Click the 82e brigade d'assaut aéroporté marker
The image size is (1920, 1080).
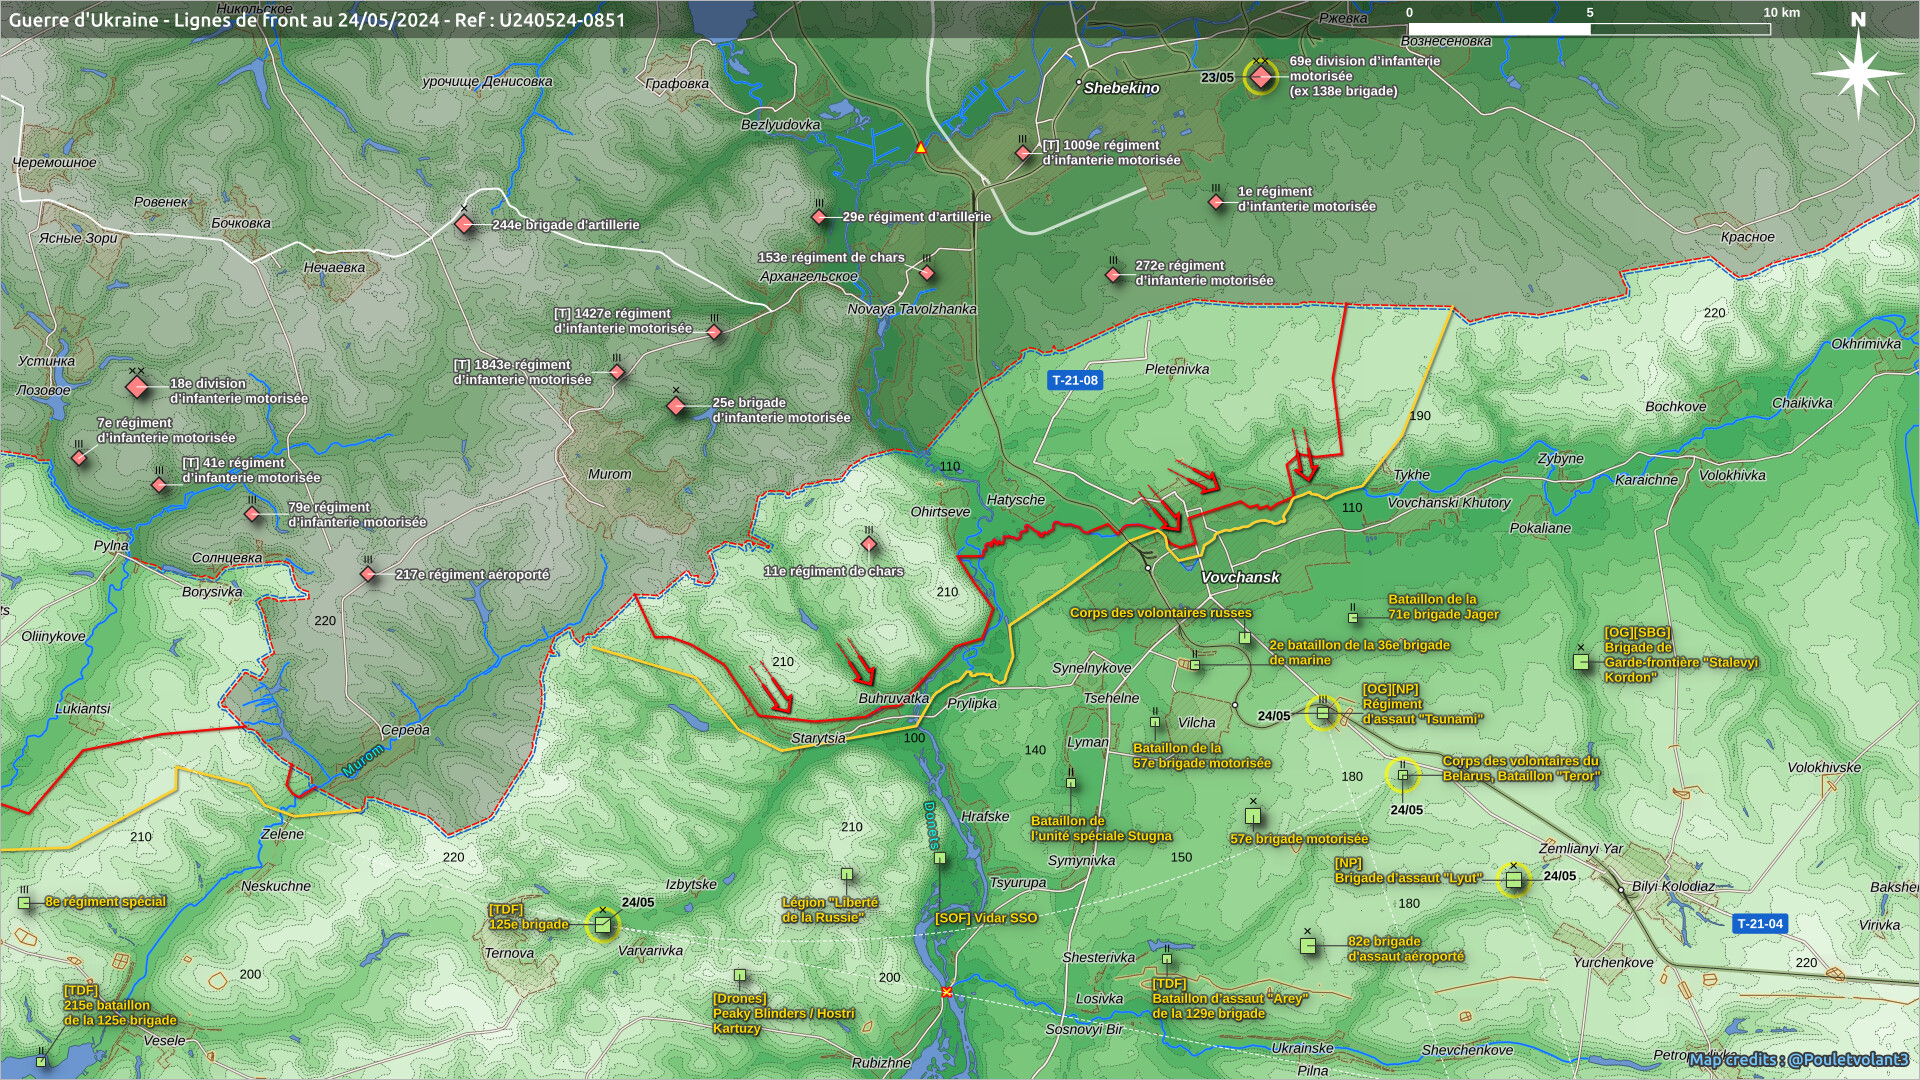(1307, 945)
